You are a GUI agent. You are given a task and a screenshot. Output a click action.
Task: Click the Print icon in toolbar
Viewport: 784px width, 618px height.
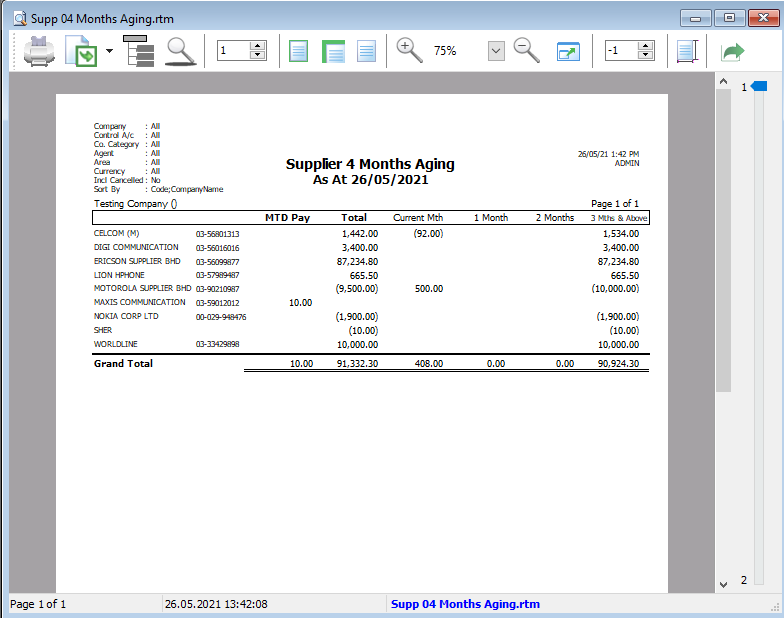39,50
